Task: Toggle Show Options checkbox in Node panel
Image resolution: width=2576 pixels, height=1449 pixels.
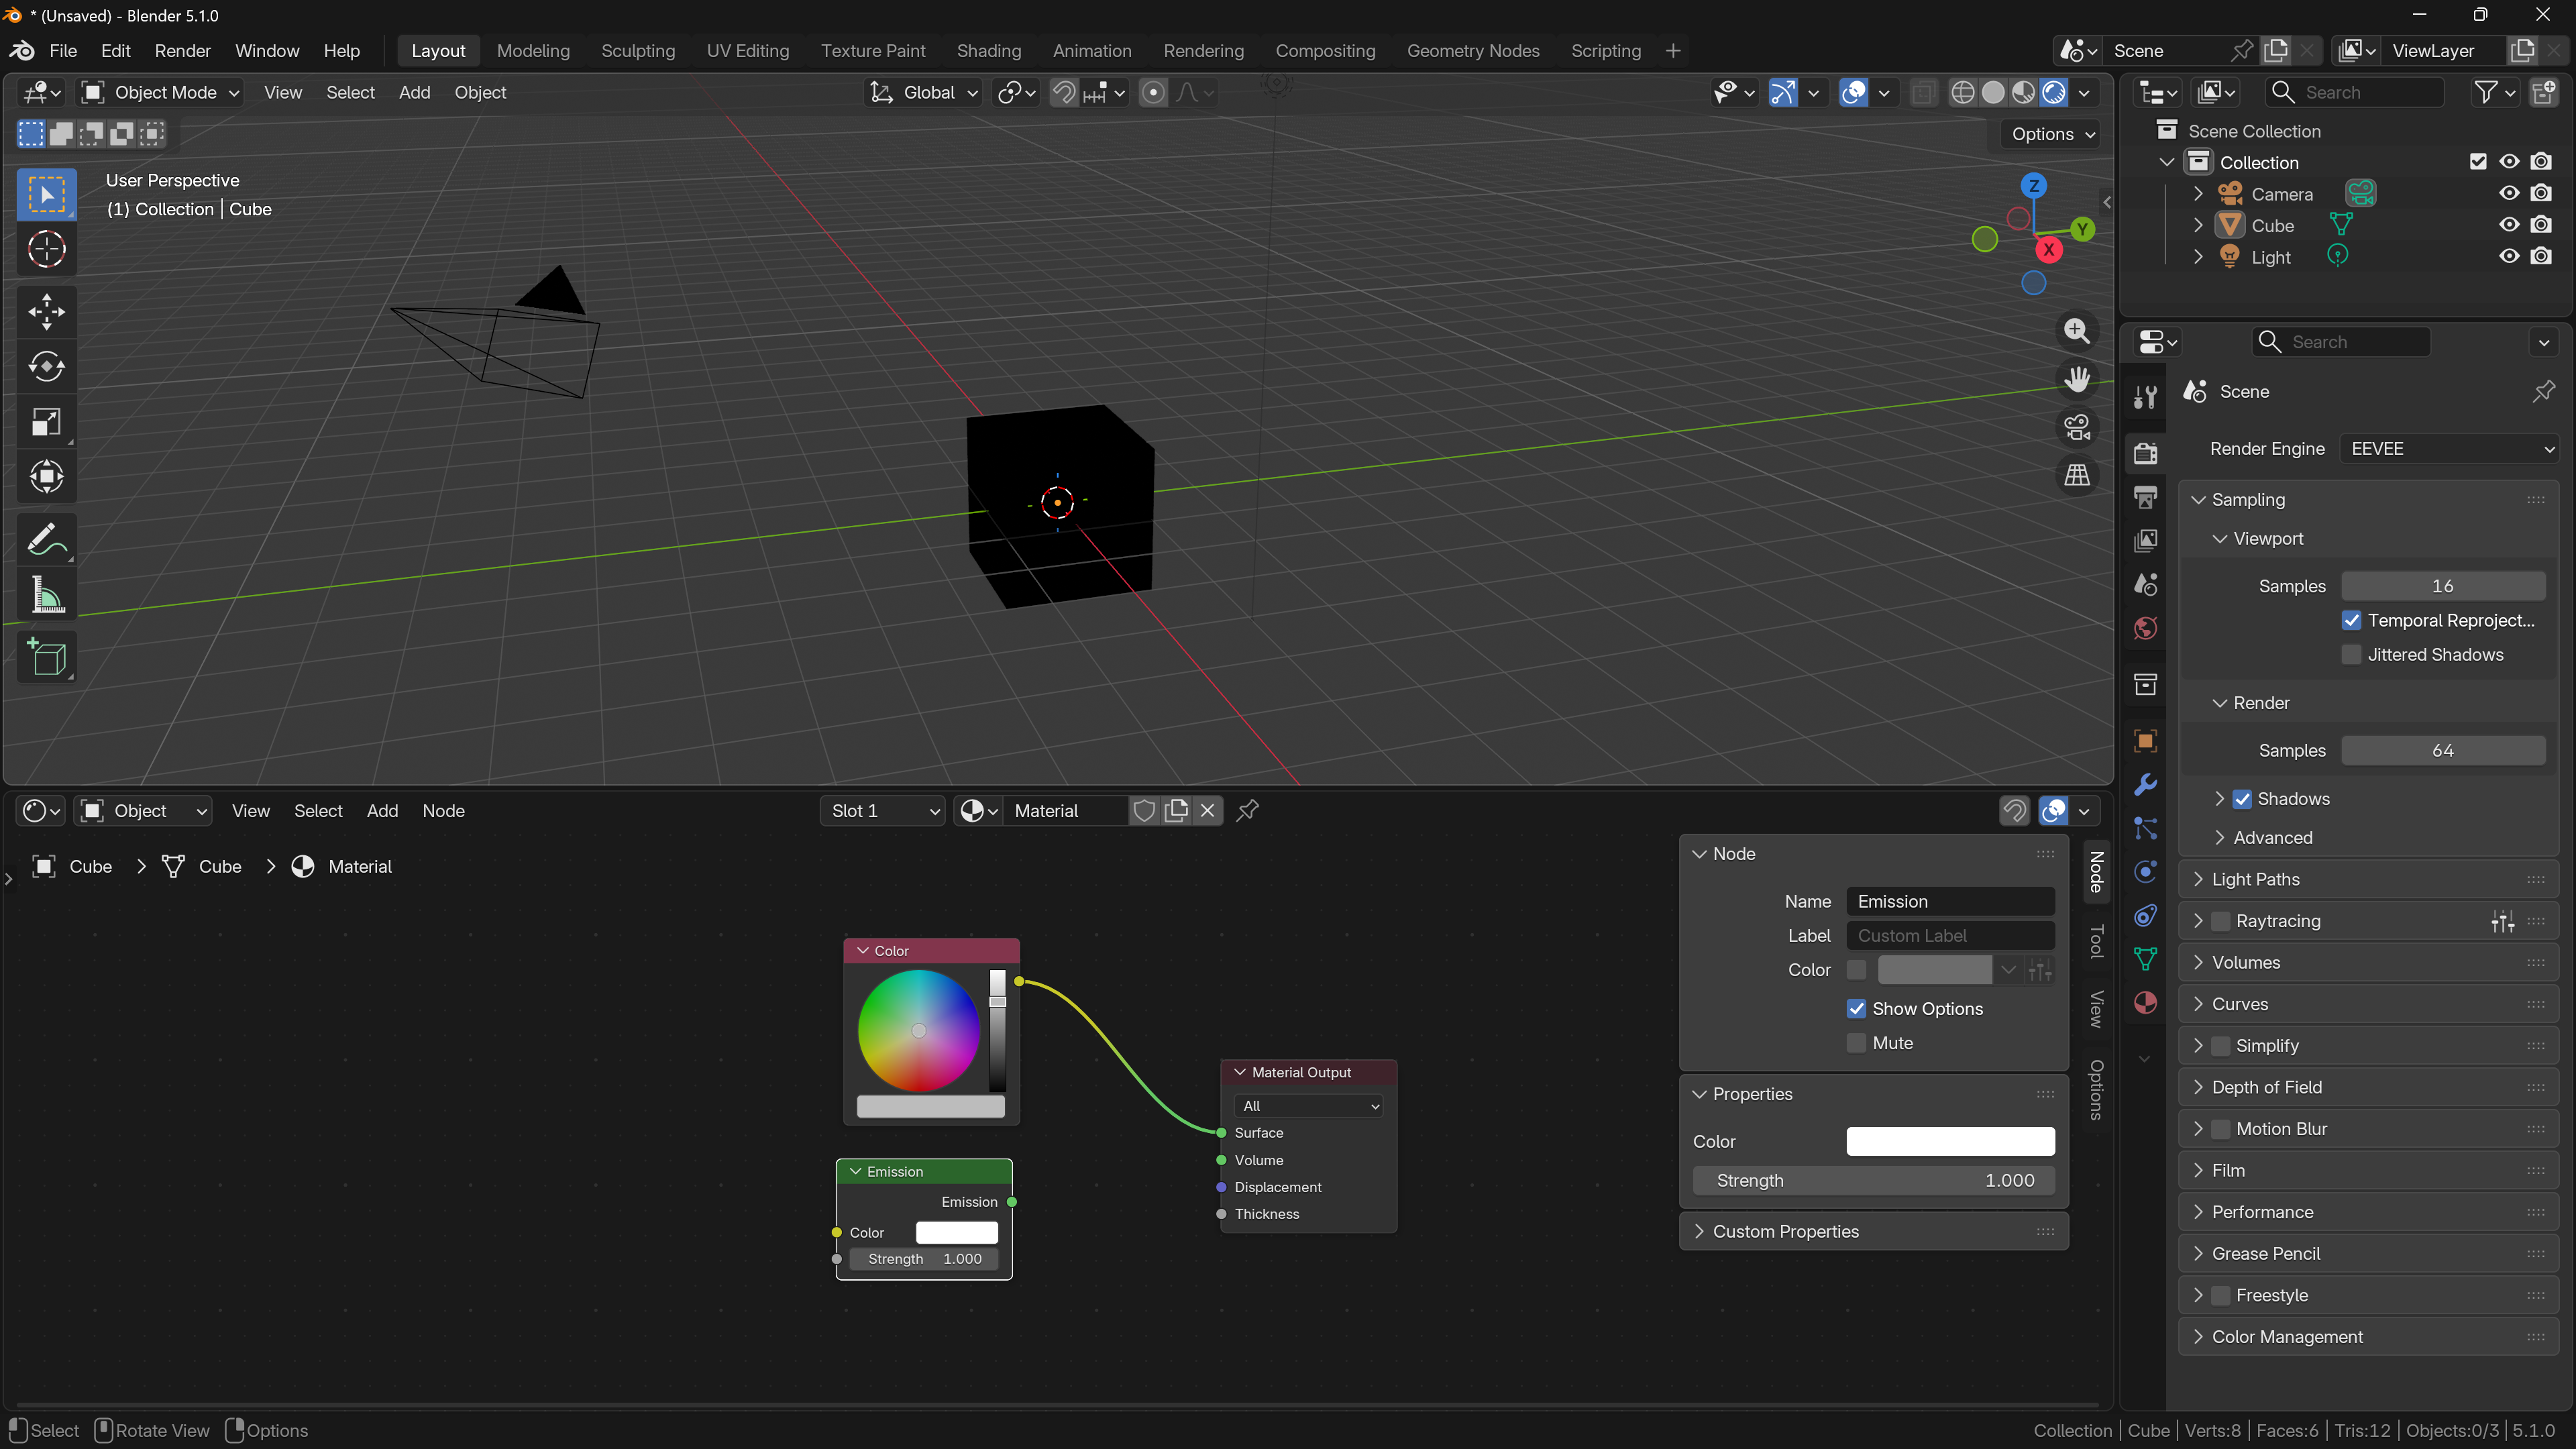Action: 1856,1009
